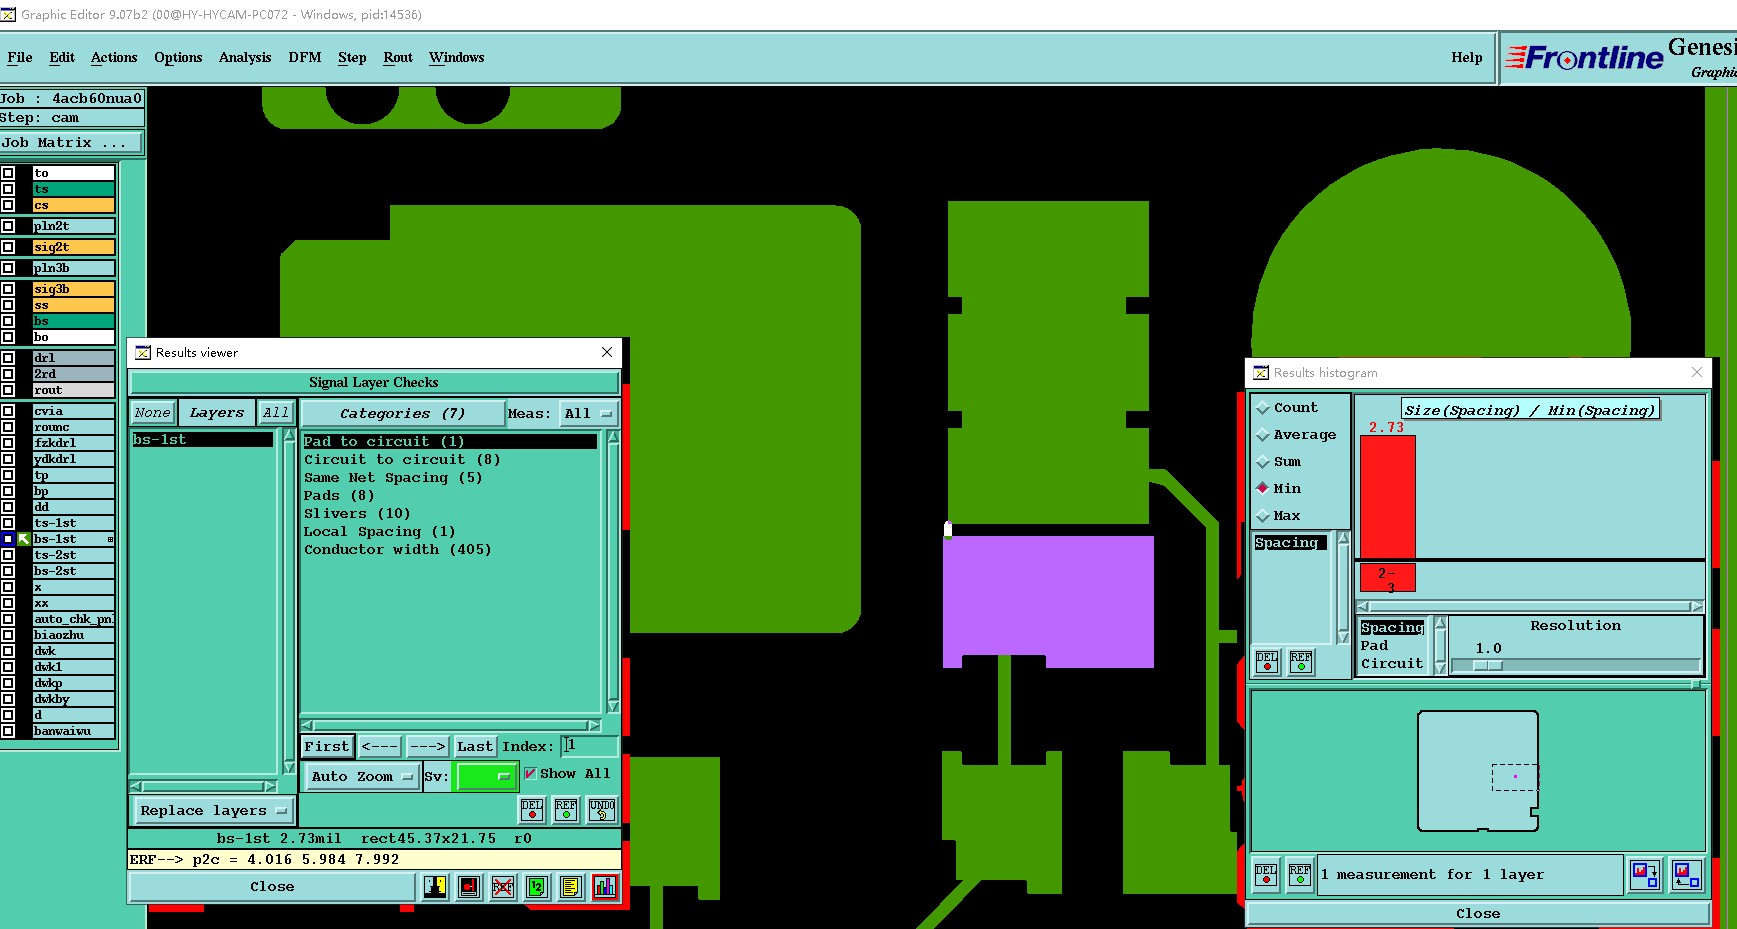Click the UNDO icon in Results viewer
The image size is (1737, 929).
click(602, 809)
